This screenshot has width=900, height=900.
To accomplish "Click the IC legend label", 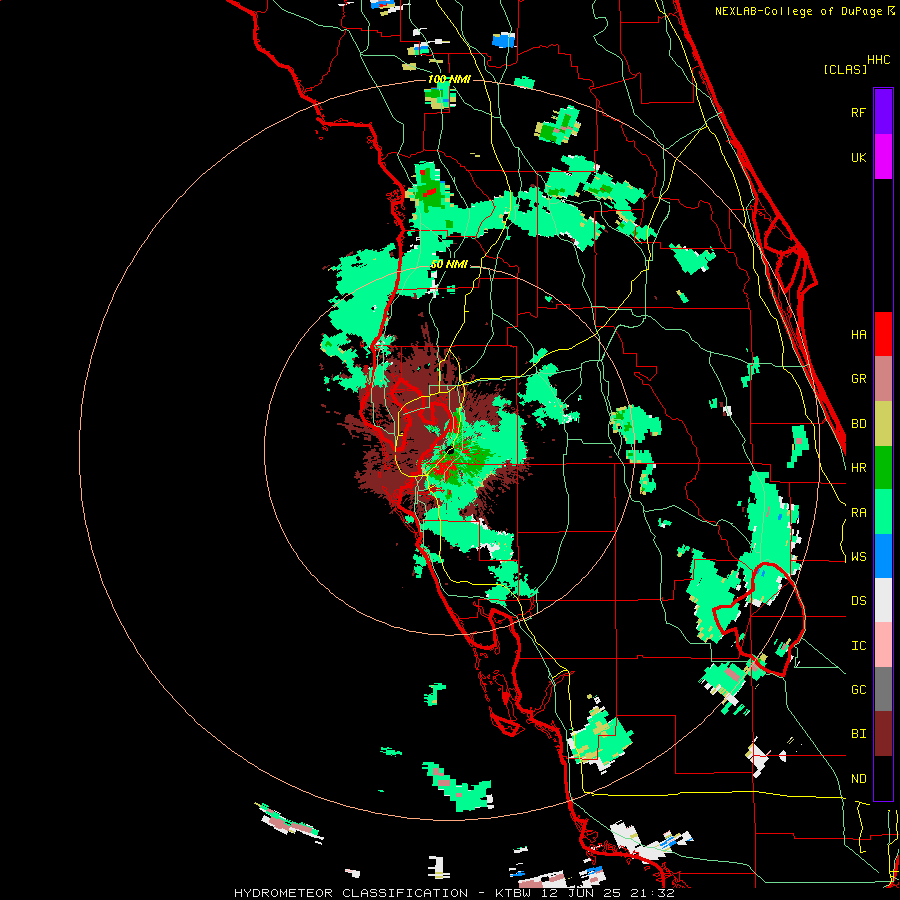I will tap(858, 646).
